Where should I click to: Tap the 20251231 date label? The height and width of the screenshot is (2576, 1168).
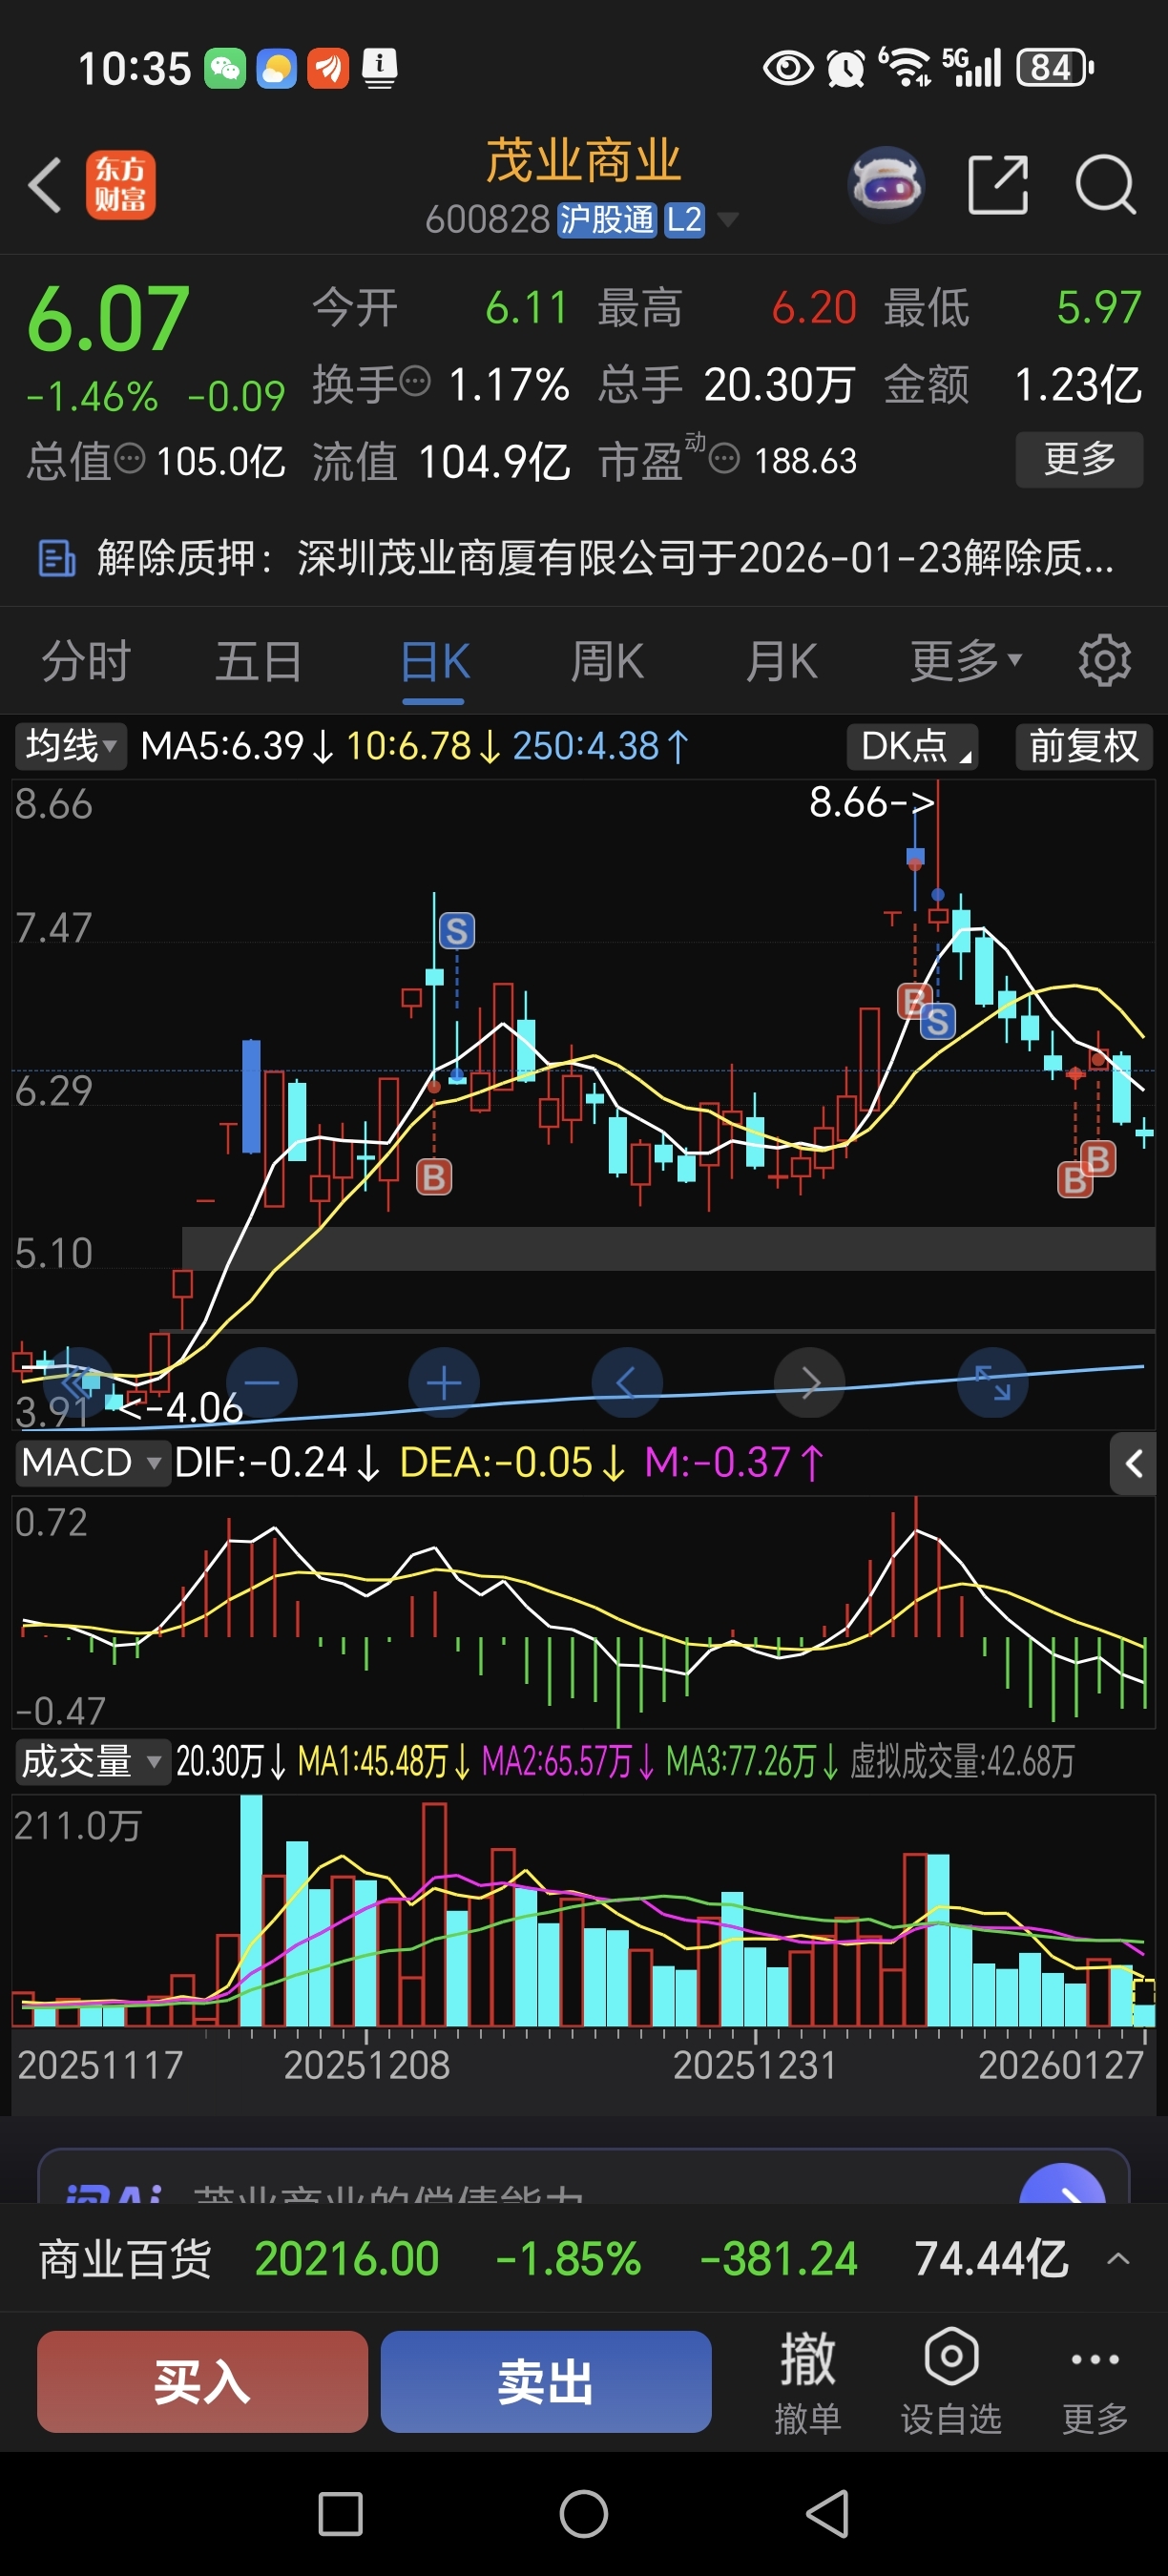(x=755, y=2065)
